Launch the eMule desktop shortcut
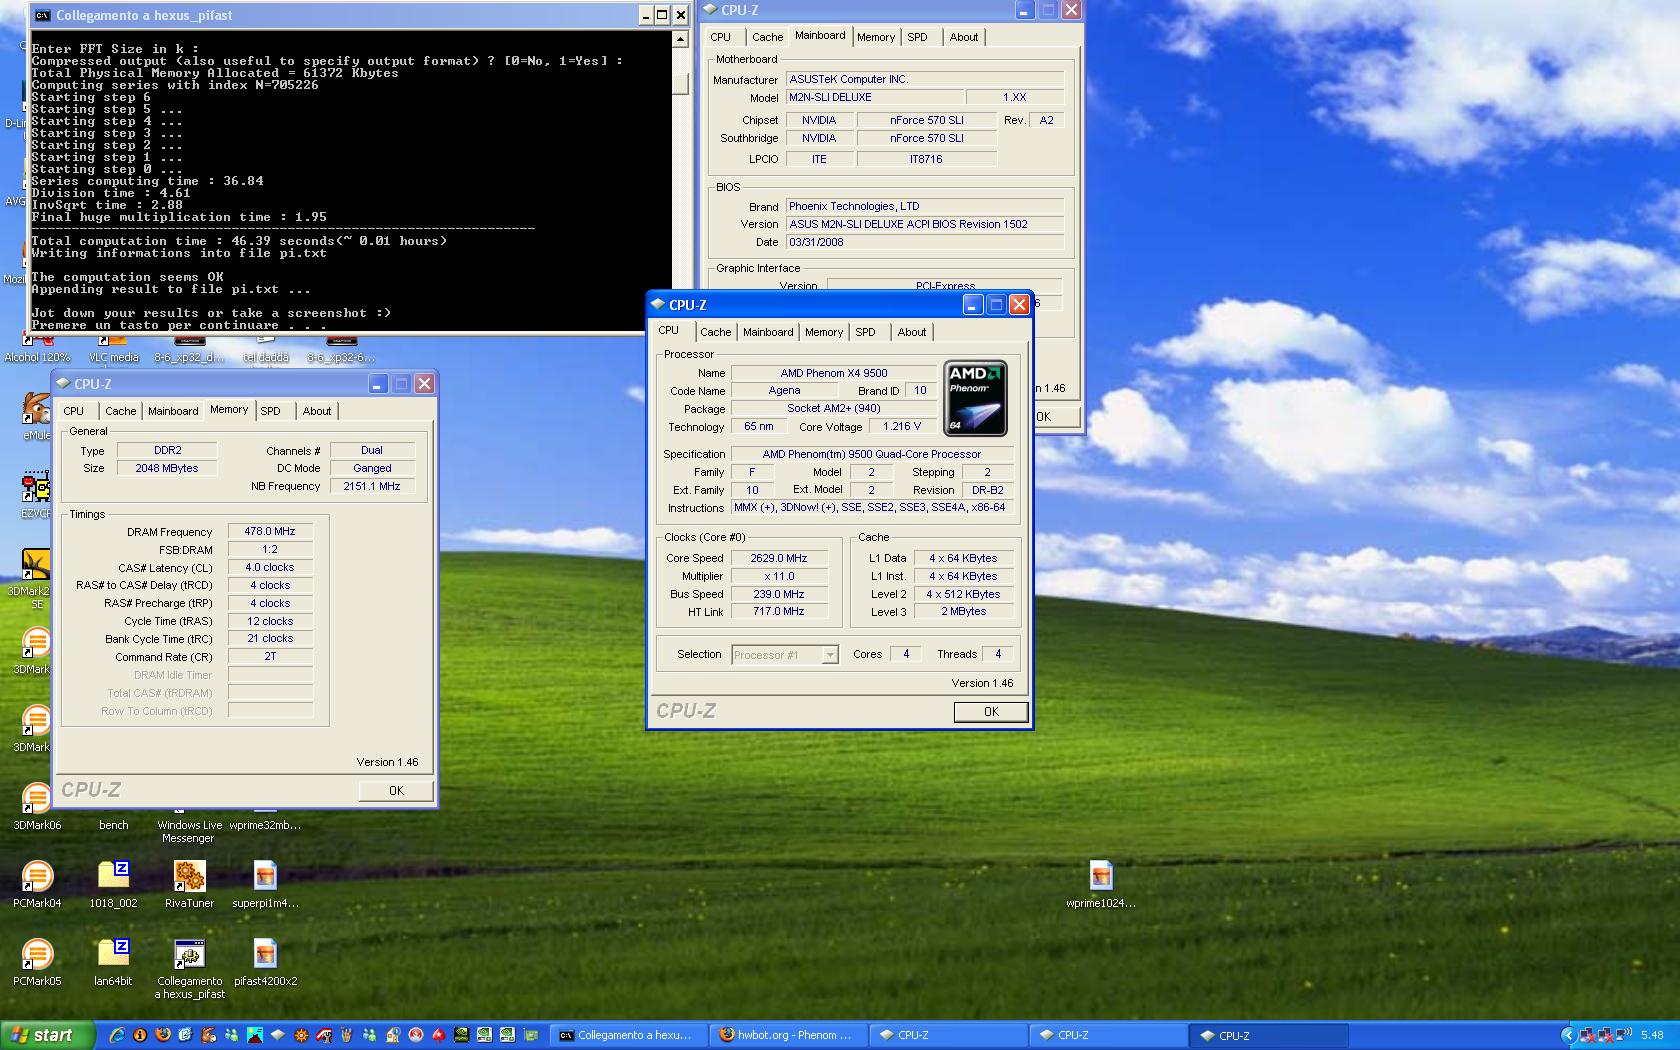 tap(37, 416)
